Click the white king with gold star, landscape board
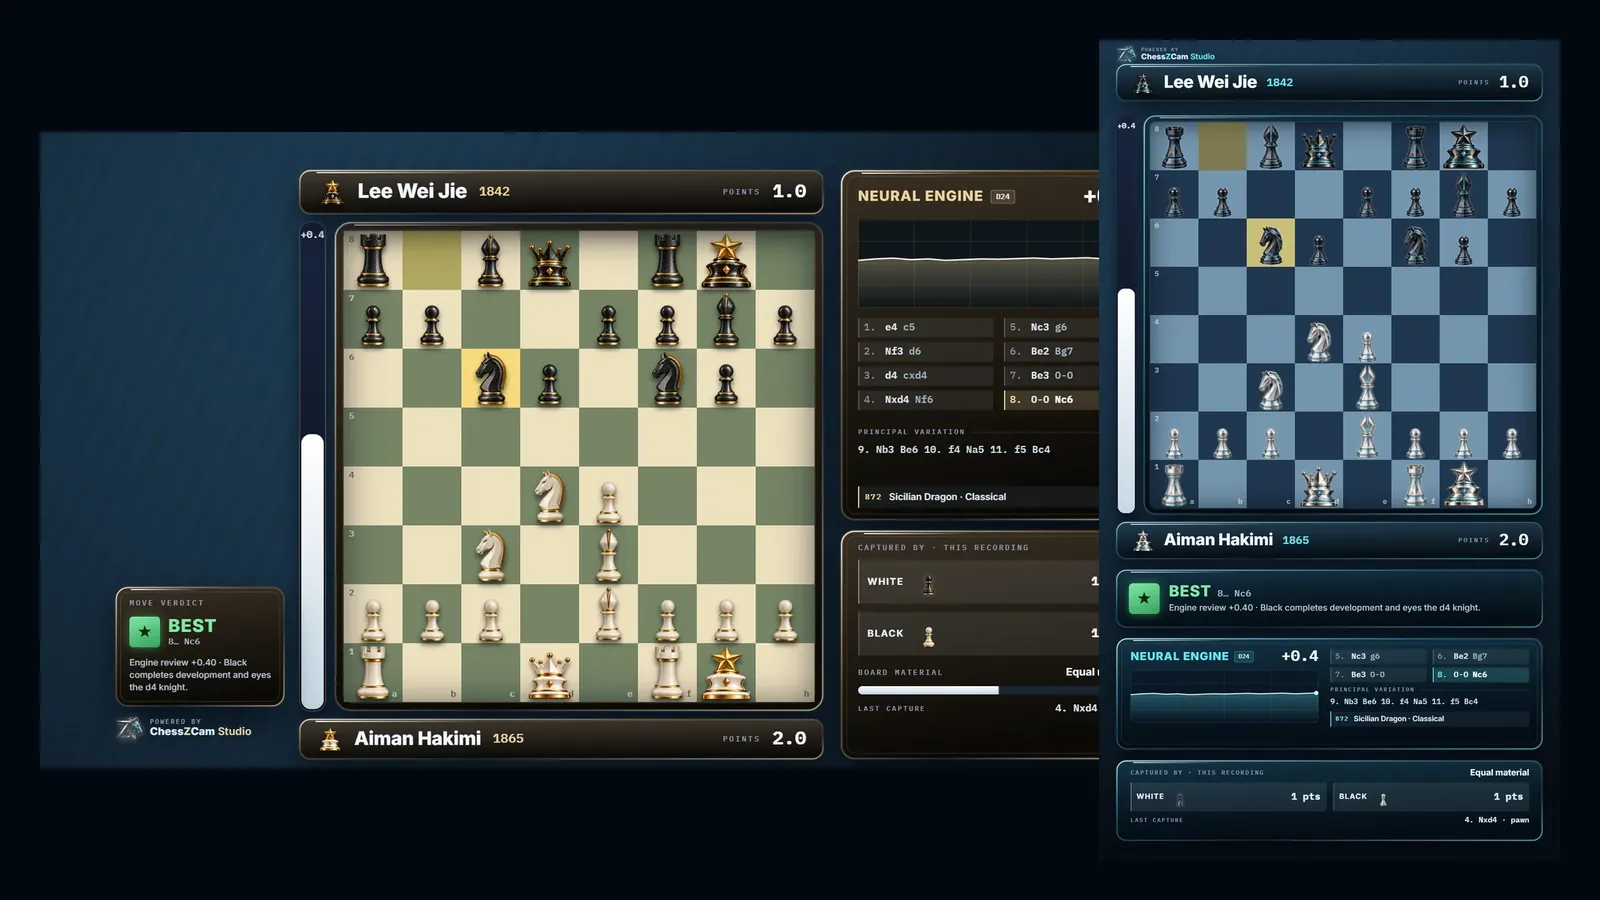 click(x=726, y=672)
